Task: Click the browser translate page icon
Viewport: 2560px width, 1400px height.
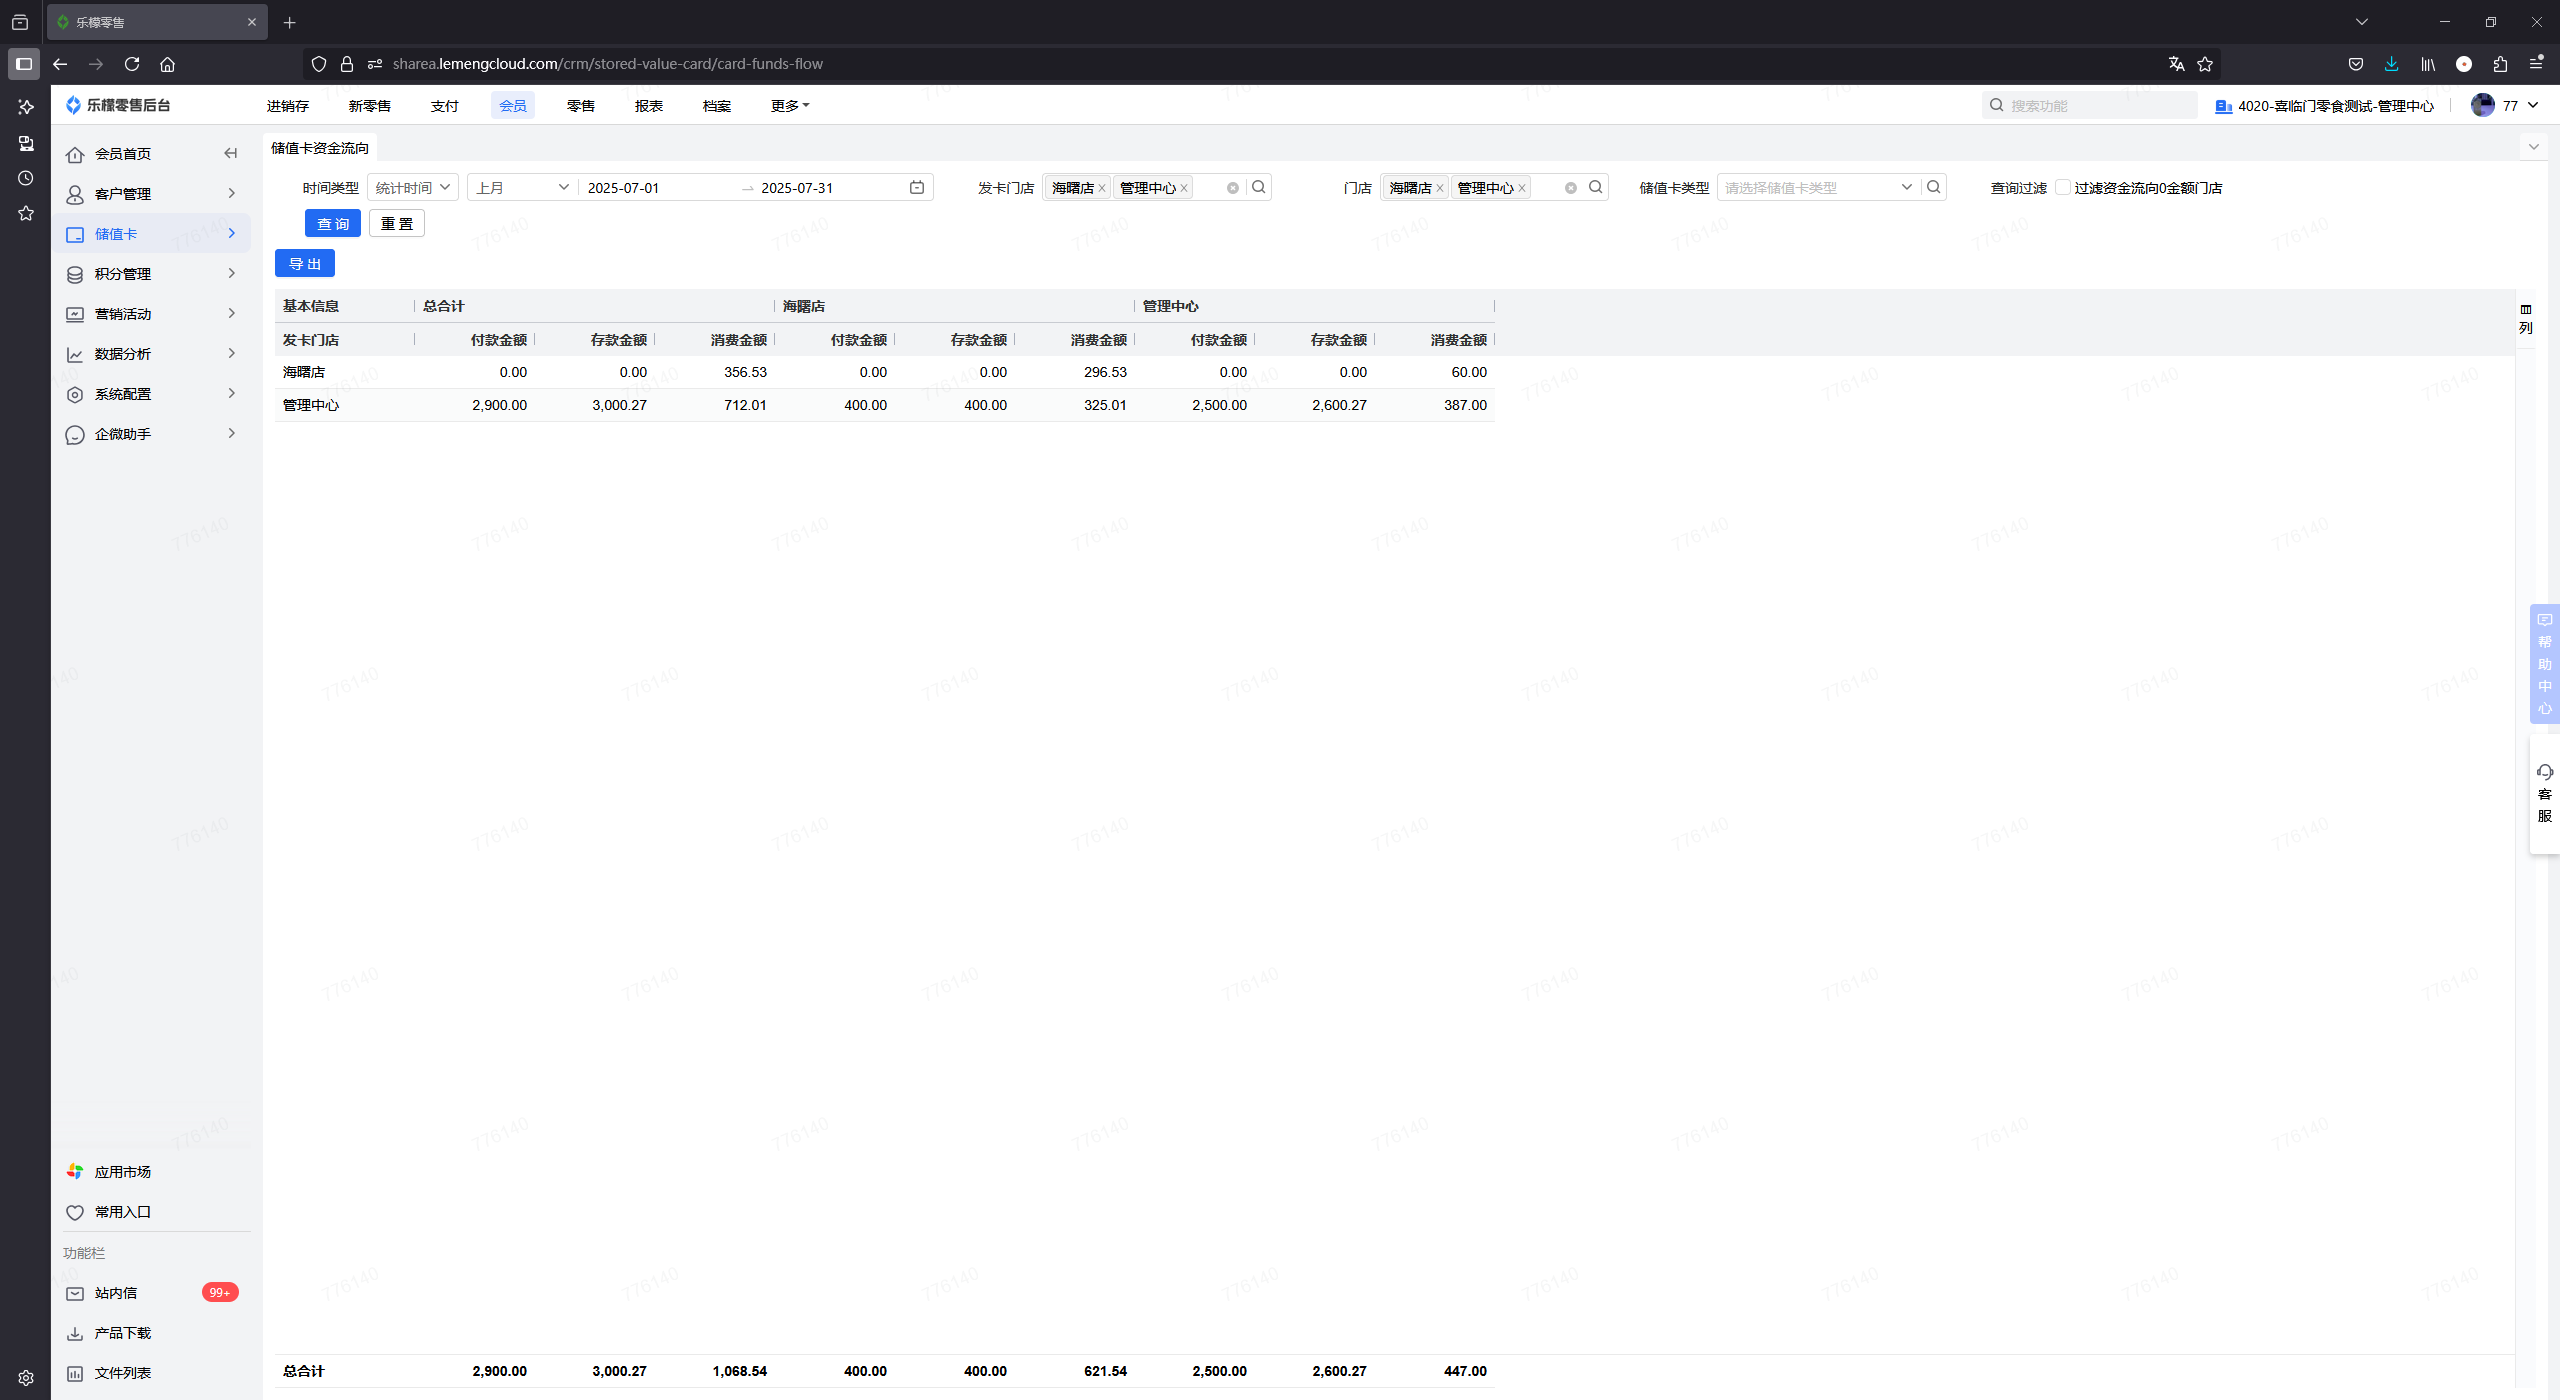Action: (2176, 64)
